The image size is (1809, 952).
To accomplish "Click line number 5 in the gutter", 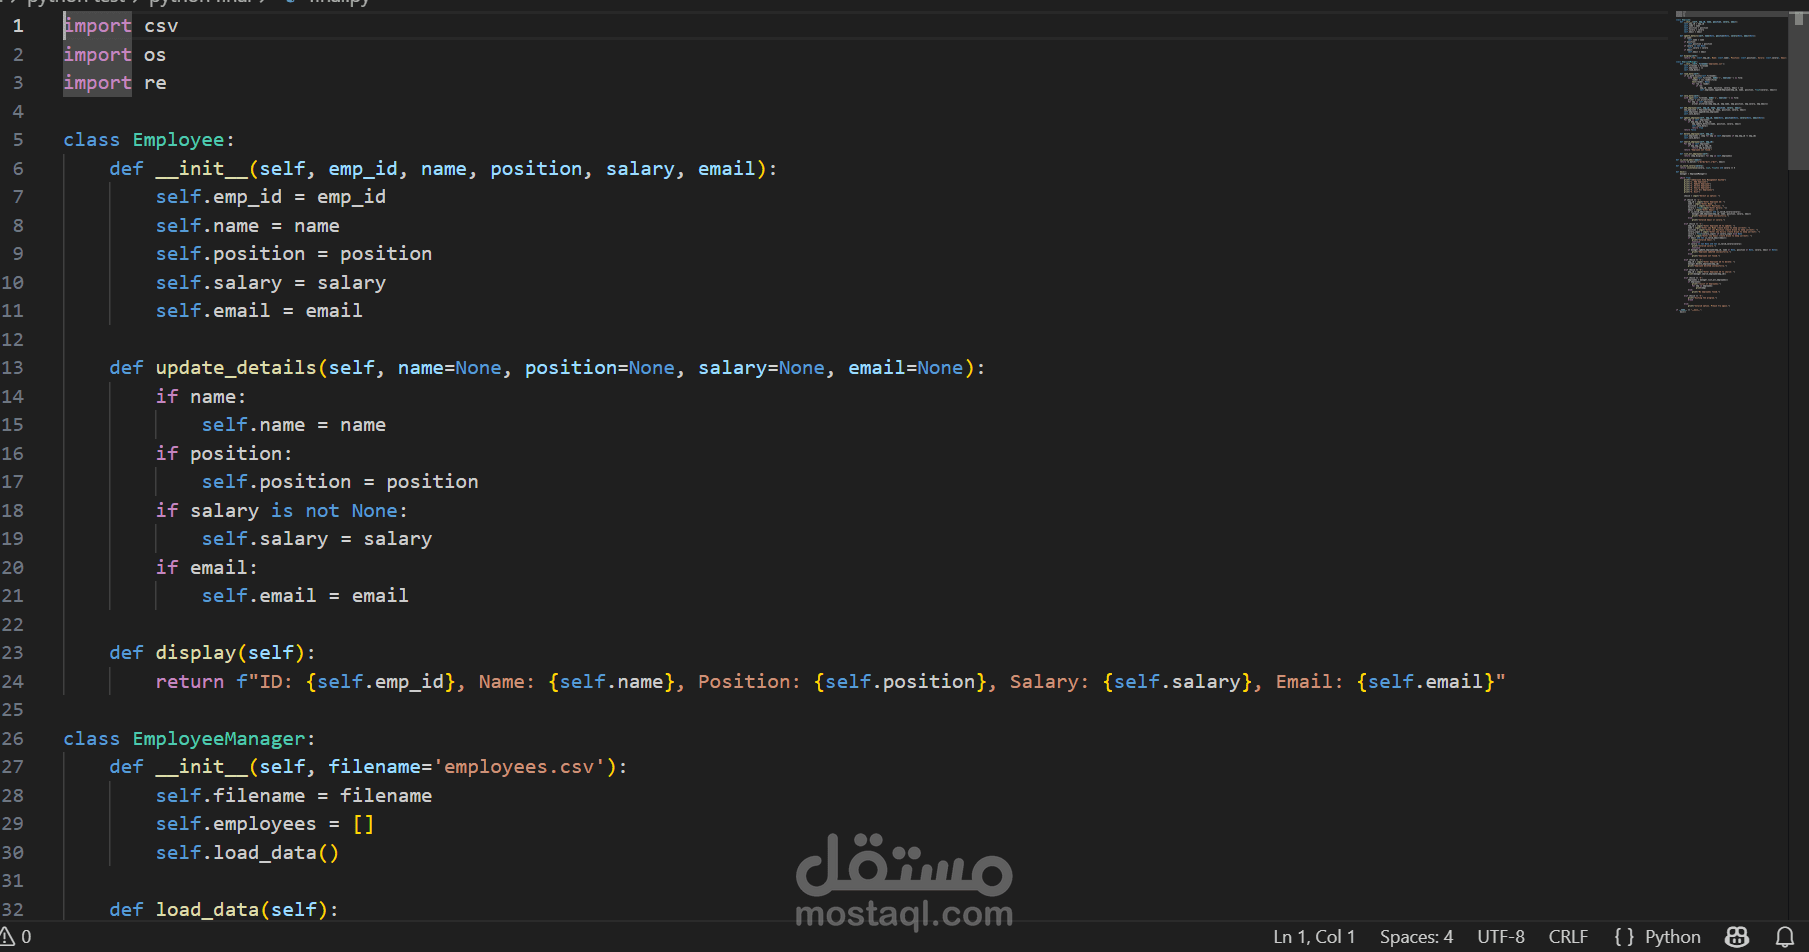I will click(18, 140).
